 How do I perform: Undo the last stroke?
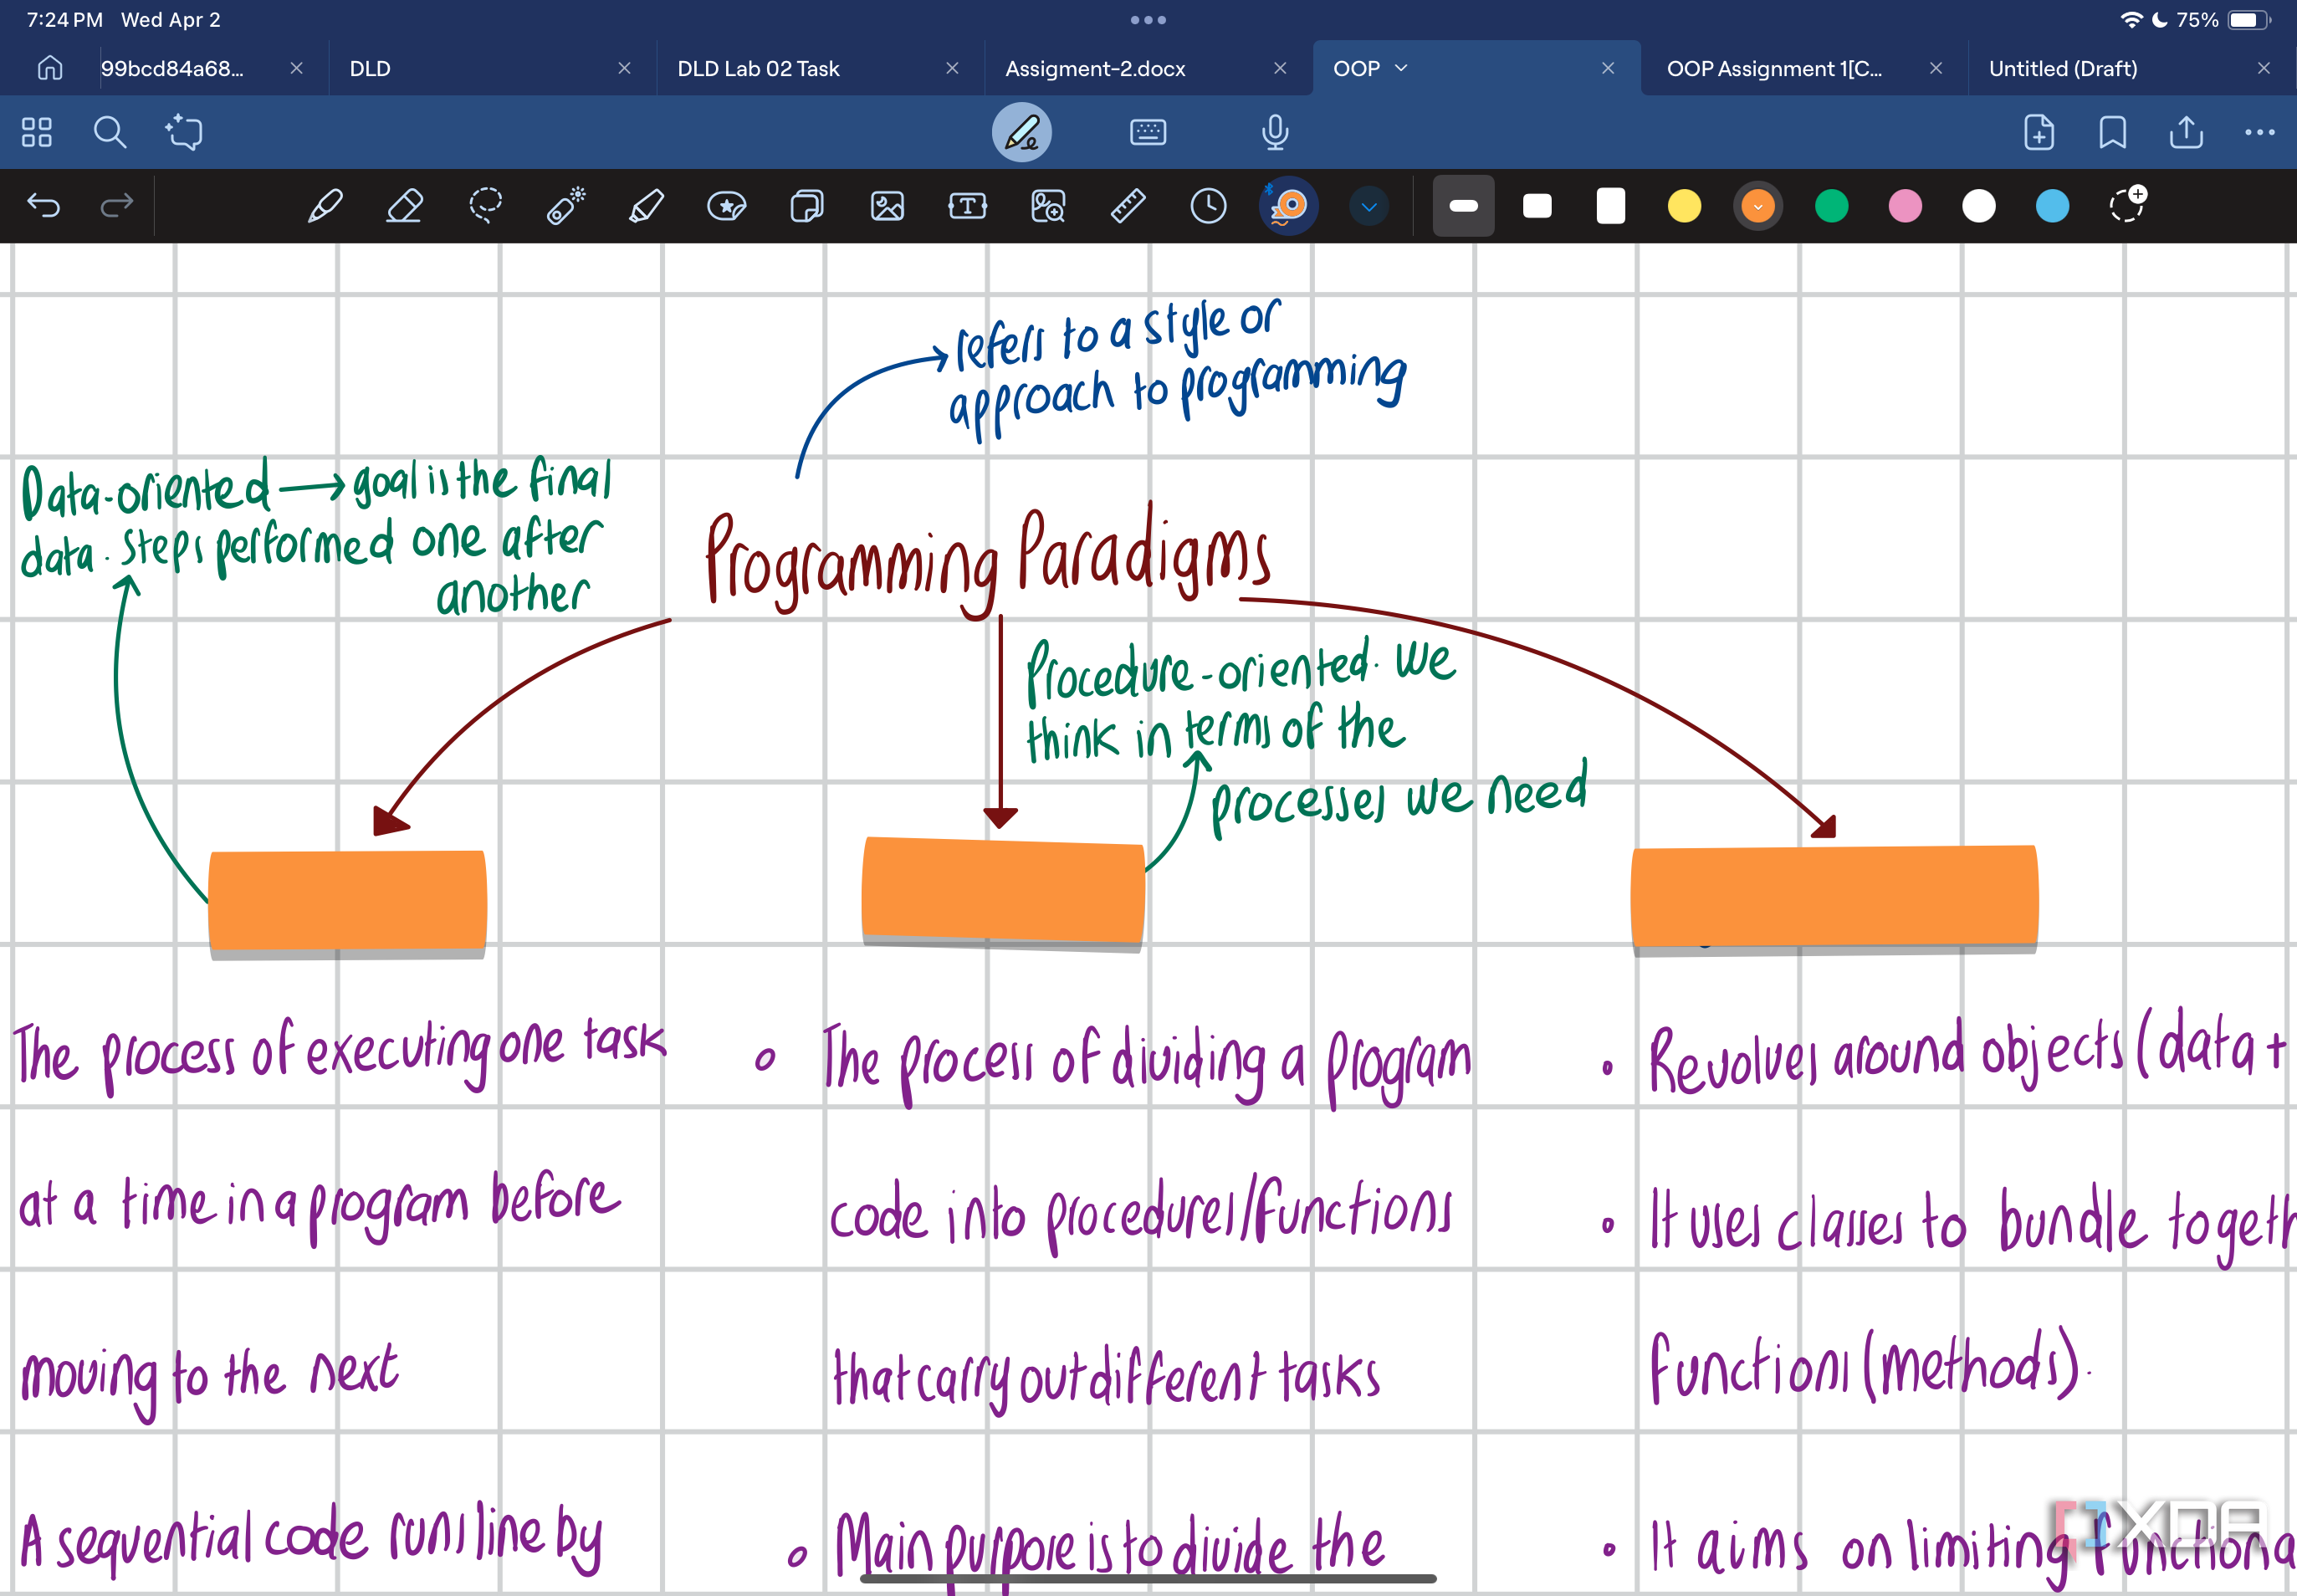tap(43, 206)
